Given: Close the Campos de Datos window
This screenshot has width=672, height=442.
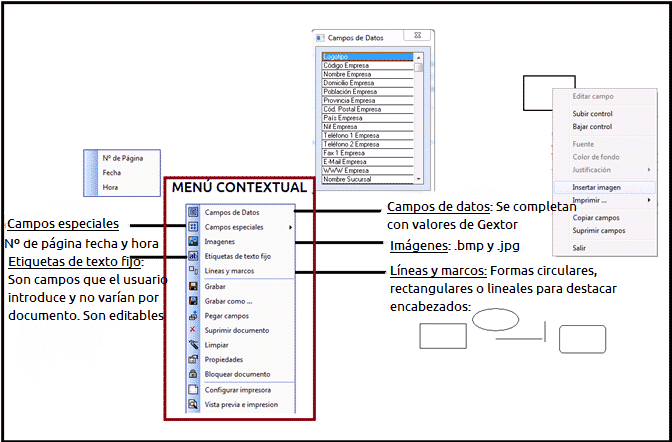Looking at the screenshot, I should (x=418, y=35).
